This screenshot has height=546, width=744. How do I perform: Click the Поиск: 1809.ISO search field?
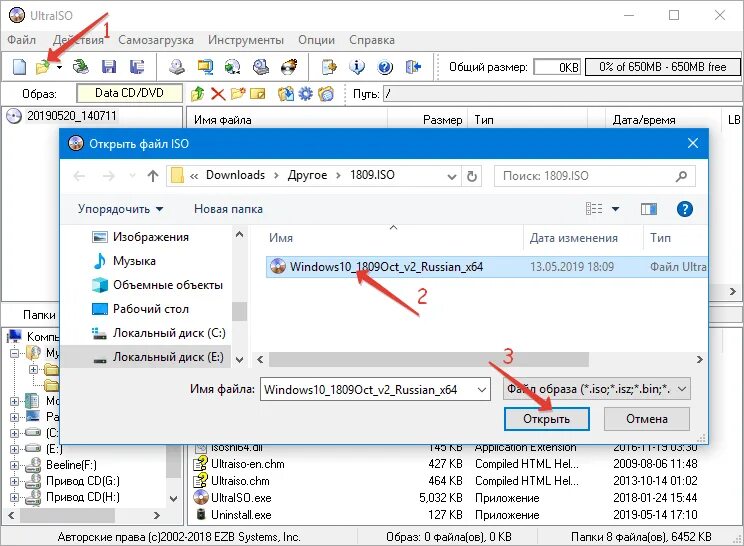(595, 176)
